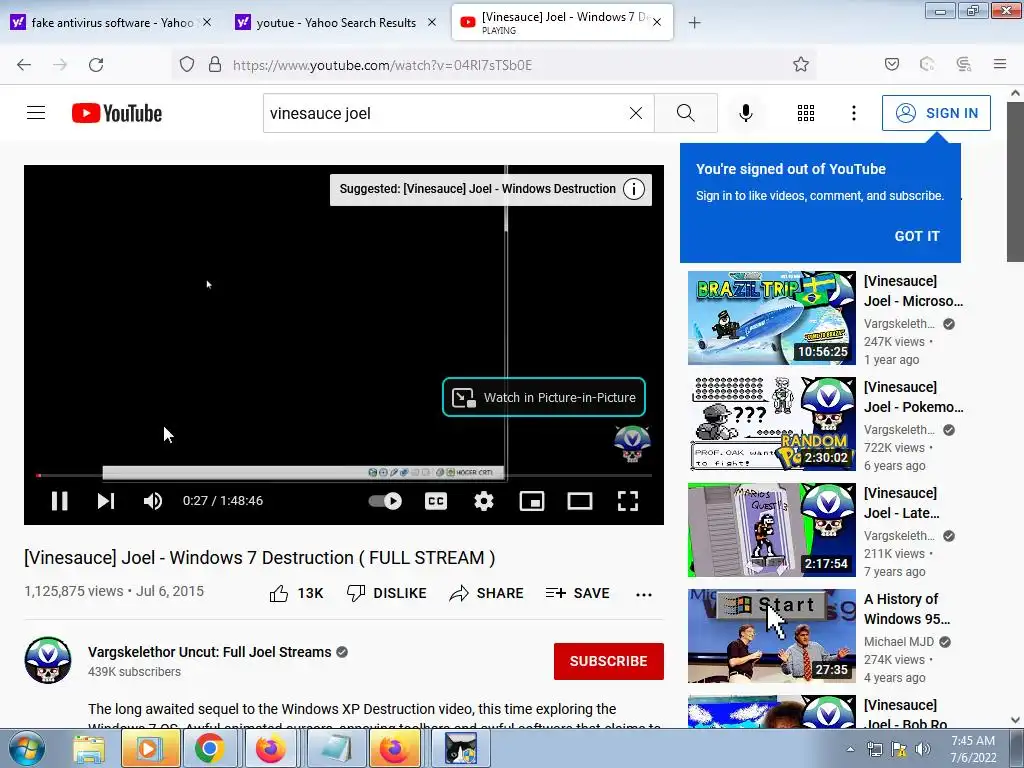1024x768 pixels.
Task: Close the youtue Yahoo Search Results tab
Action: (432, 22)
